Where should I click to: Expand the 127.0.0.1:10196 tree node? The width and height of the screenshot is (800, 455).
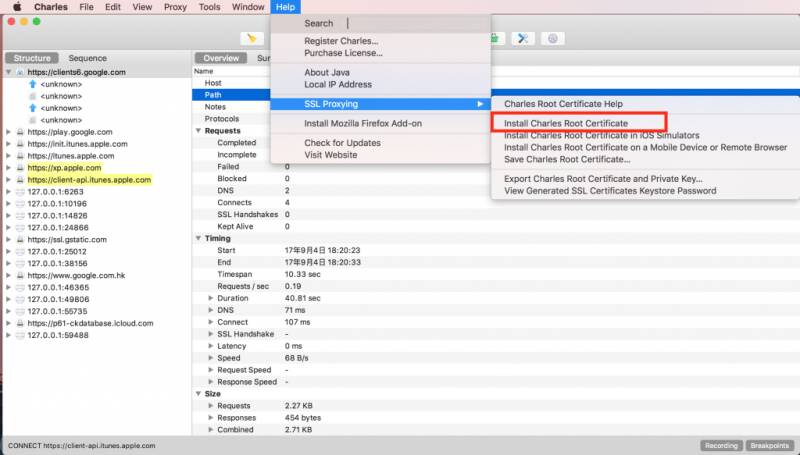(x=8, y=204)
